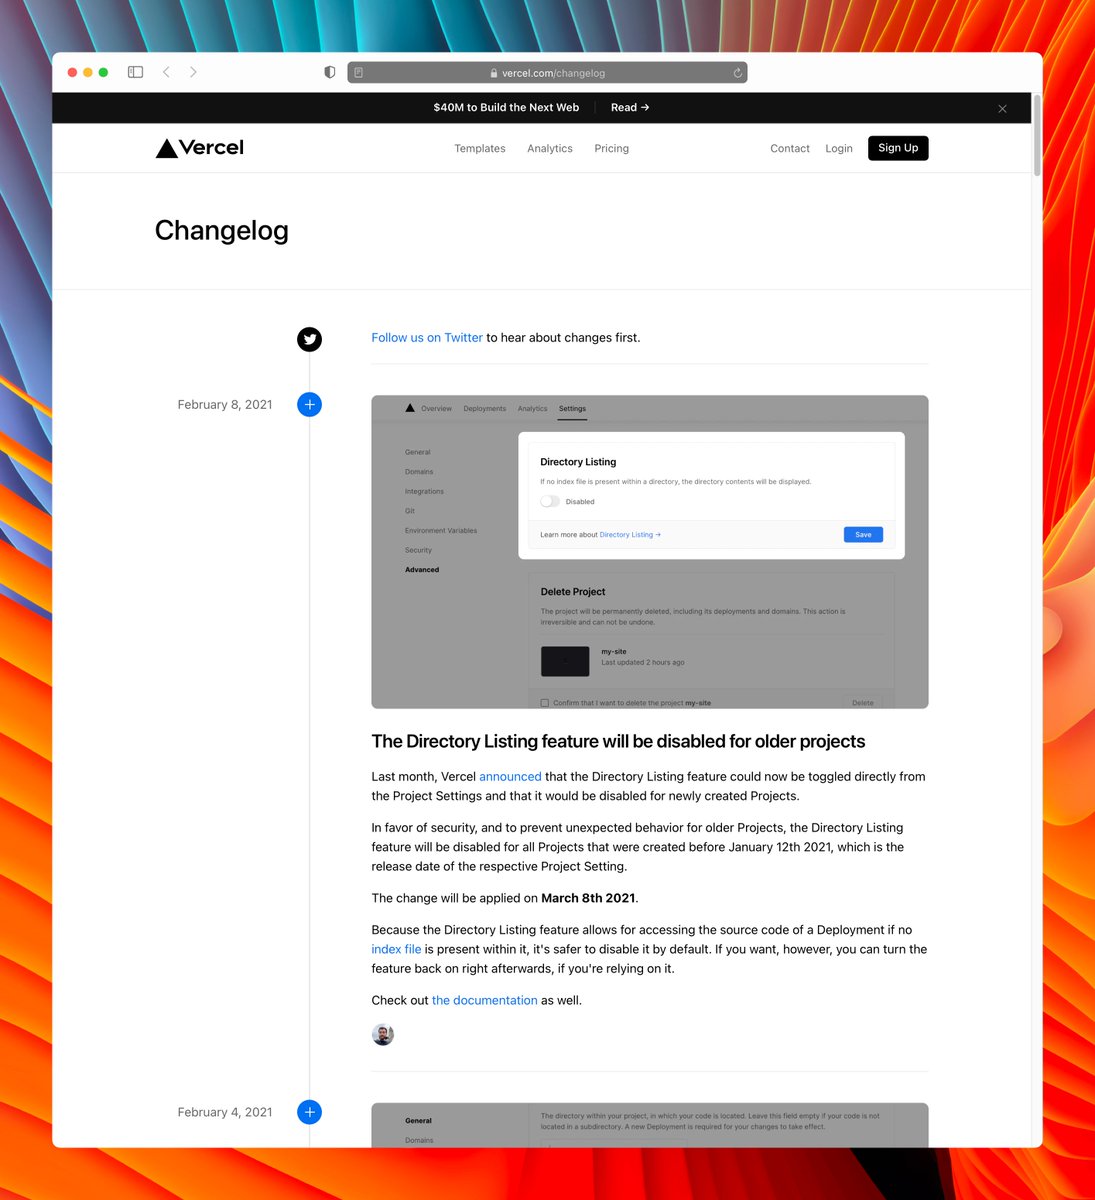Dismiss the $40M announcement banner
1095x1200 pixels.
(1002, 108)
